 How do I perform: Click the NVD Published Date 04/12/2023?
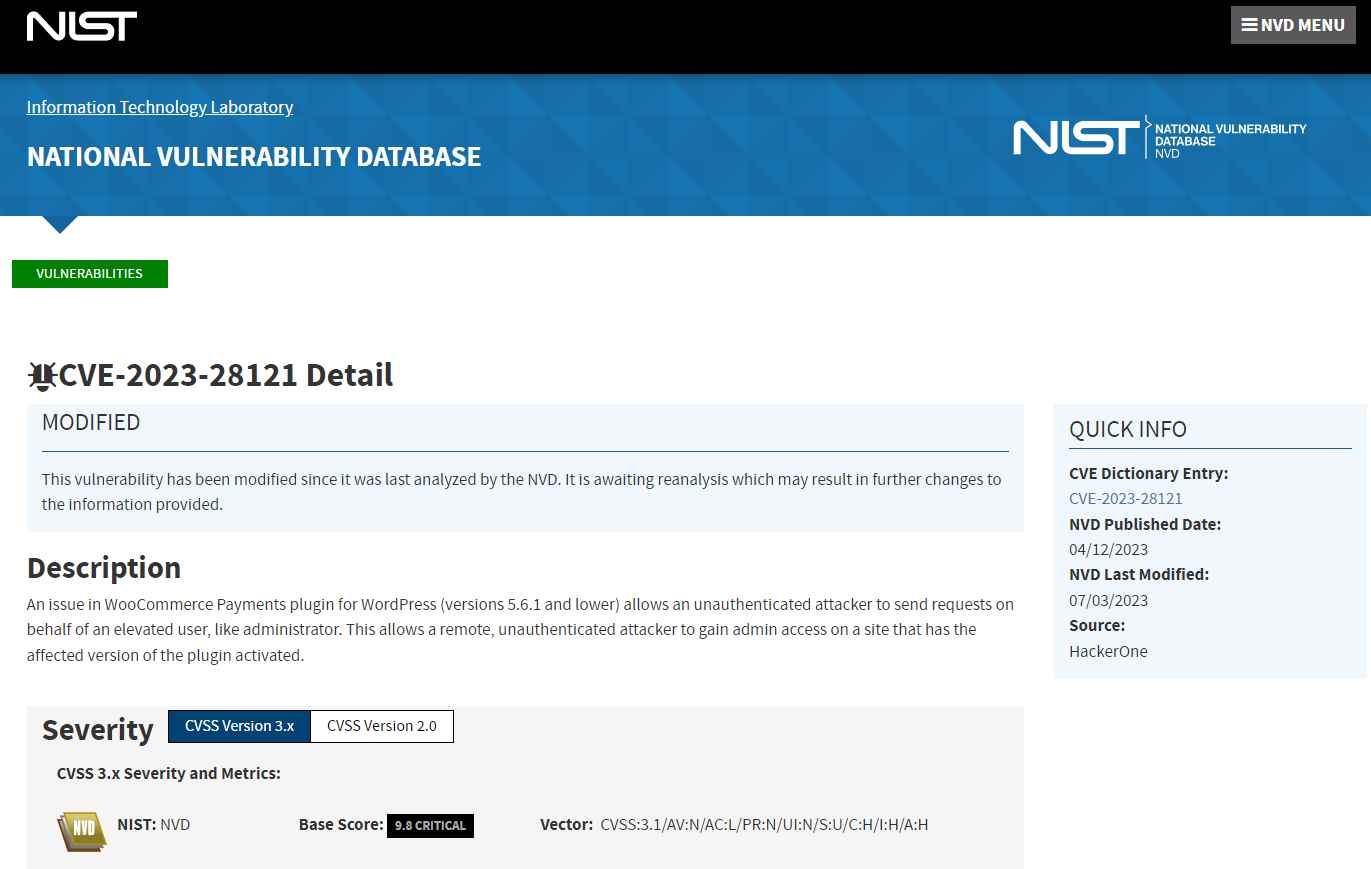(1109, 549)
